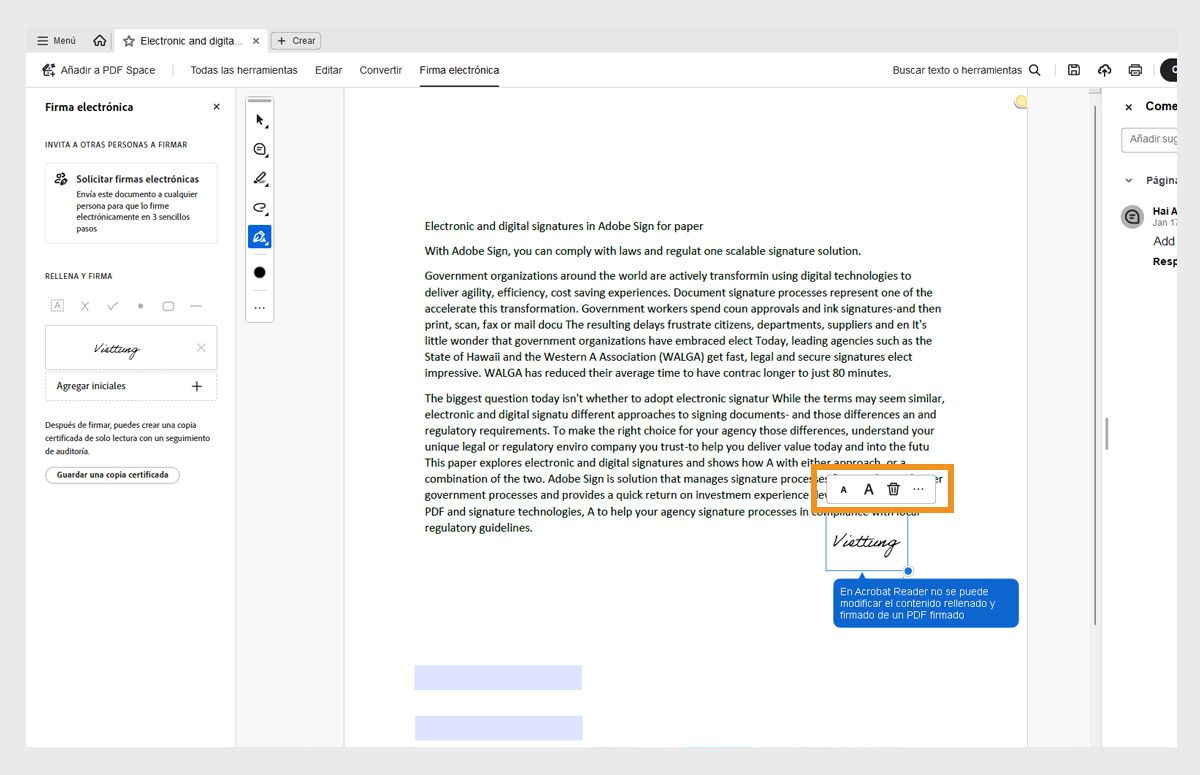Screen dimensions: 1200x775
Task: Open the more tools ellipsis in toolbar
Action: coord(259,308)
